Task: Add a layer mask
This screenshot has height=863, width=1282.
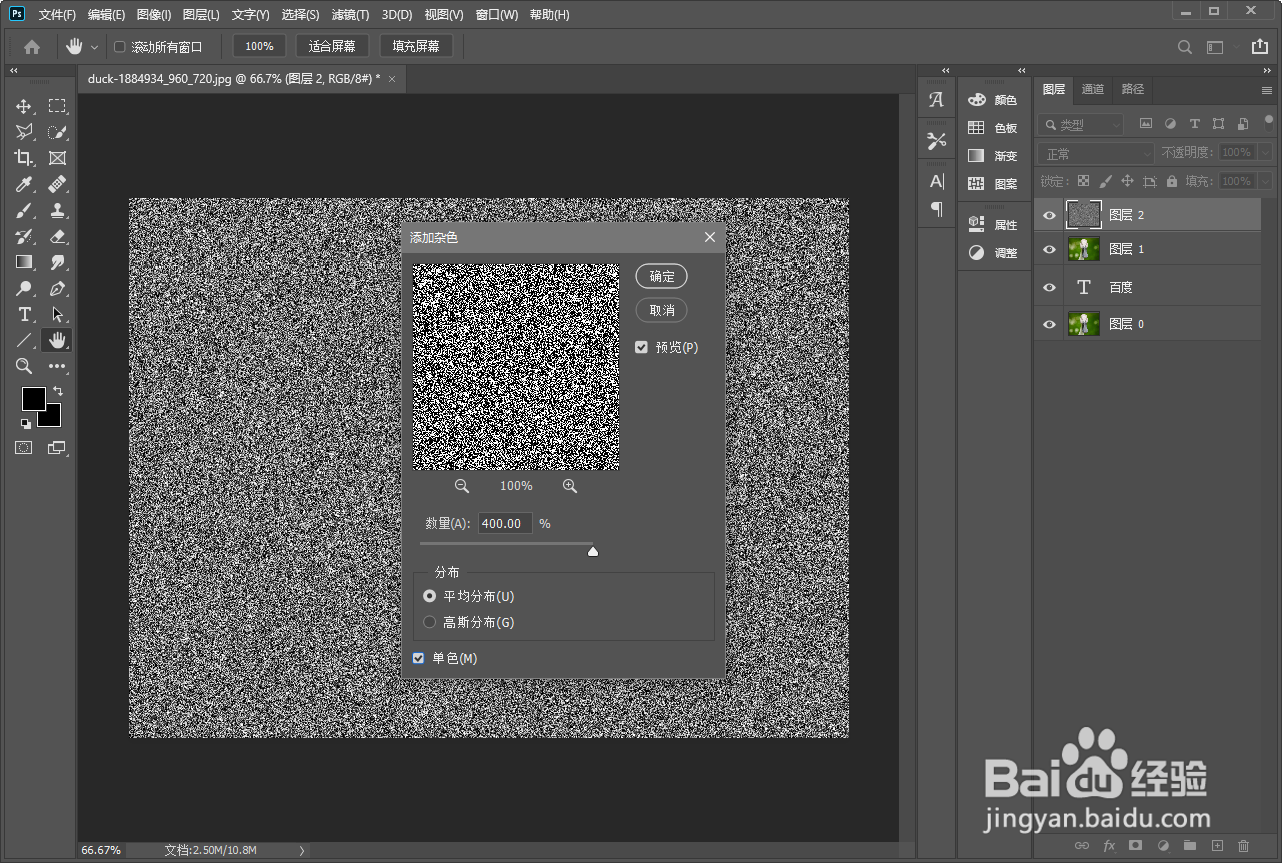Action: (1135, 846)
